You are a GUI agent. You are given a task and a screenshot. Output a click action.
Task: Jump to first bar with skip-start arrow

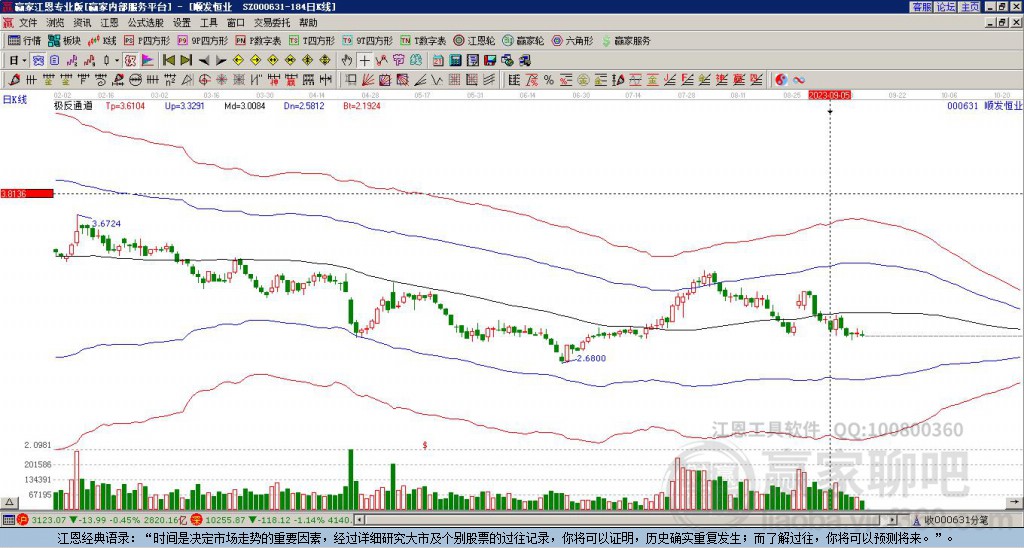click(x=168, y=61)
